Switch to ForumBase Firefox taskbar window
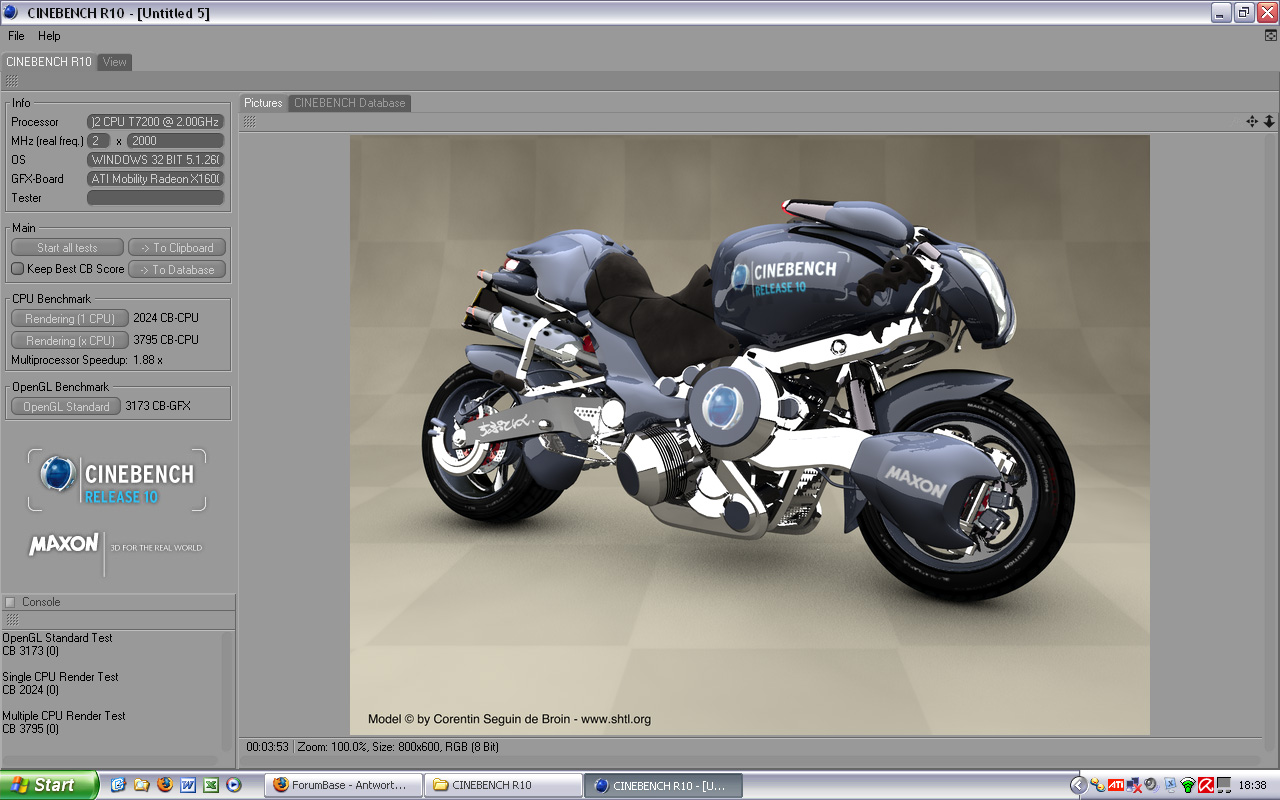Screen dimensions: 1280x800 (343, 785)
